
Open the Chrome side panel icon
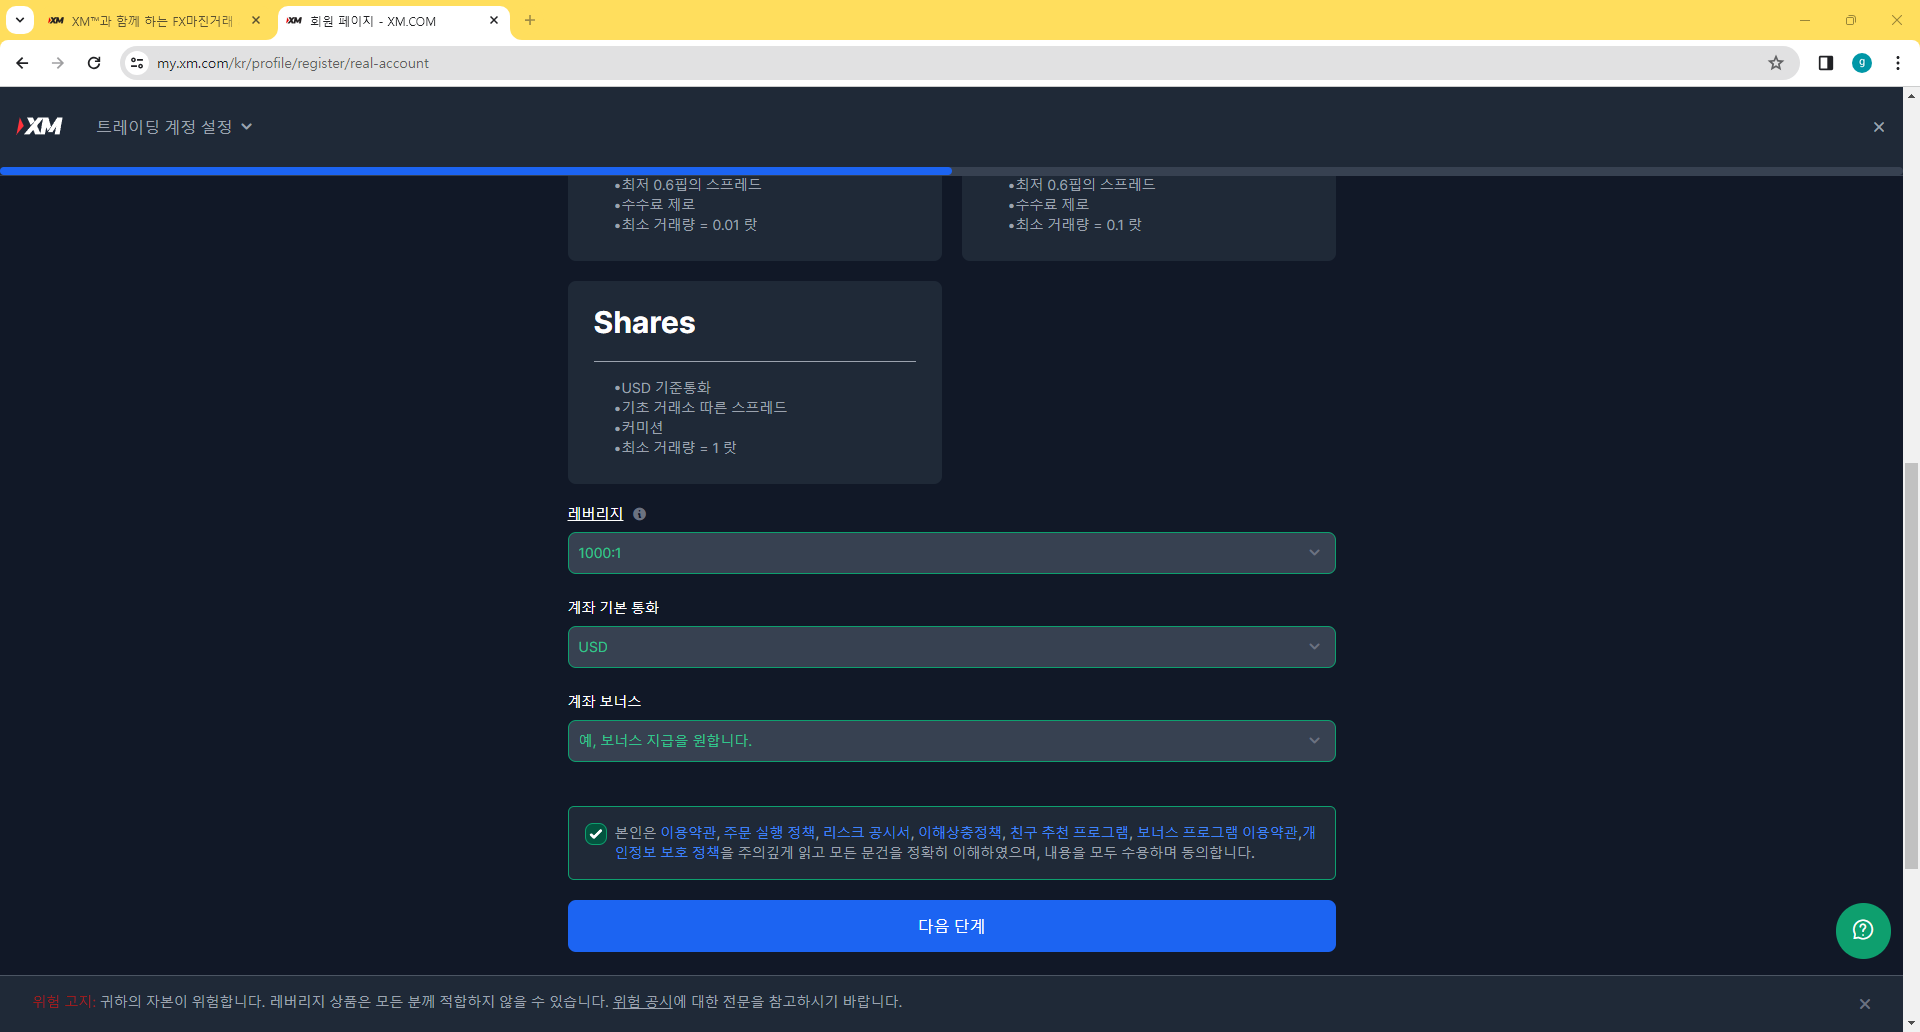(x=1824, y=62)
